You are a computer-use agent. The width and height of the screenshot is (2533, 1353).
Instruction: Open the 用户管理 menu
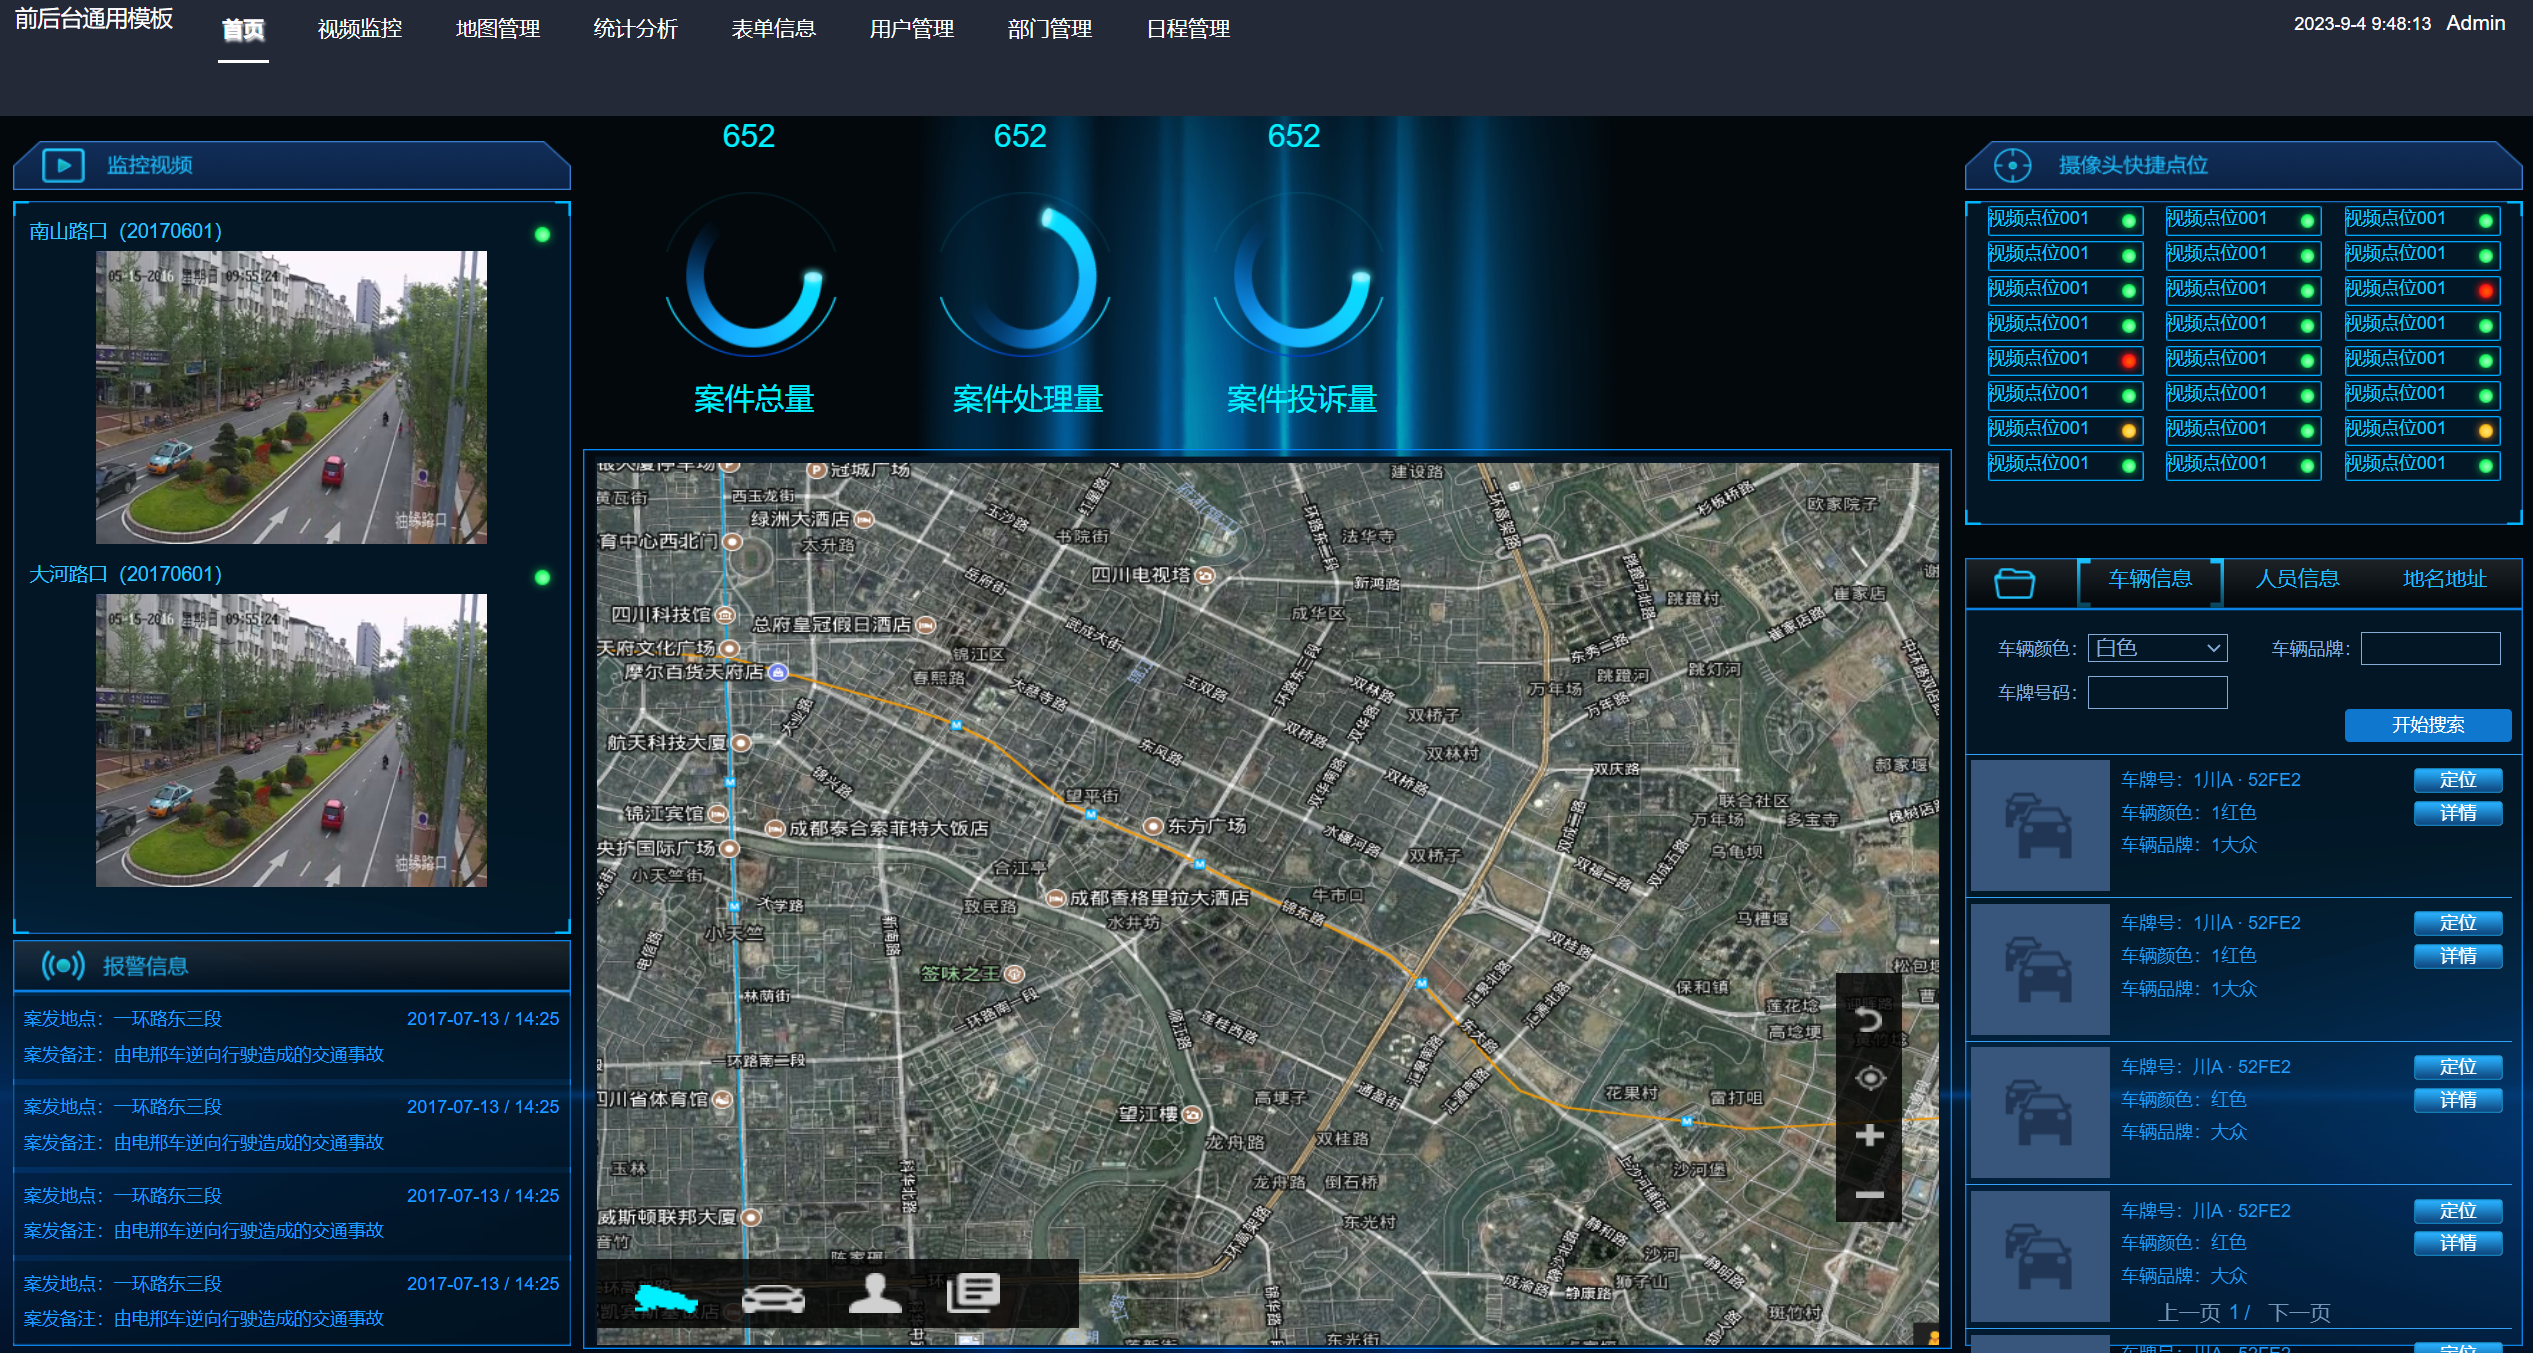tap(912, 29)
